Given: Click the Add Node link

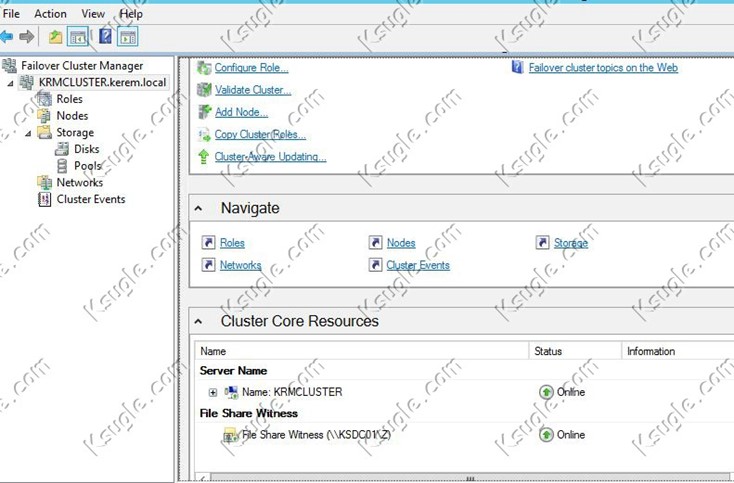Looking at the screenshot, I should click(242, 112).
